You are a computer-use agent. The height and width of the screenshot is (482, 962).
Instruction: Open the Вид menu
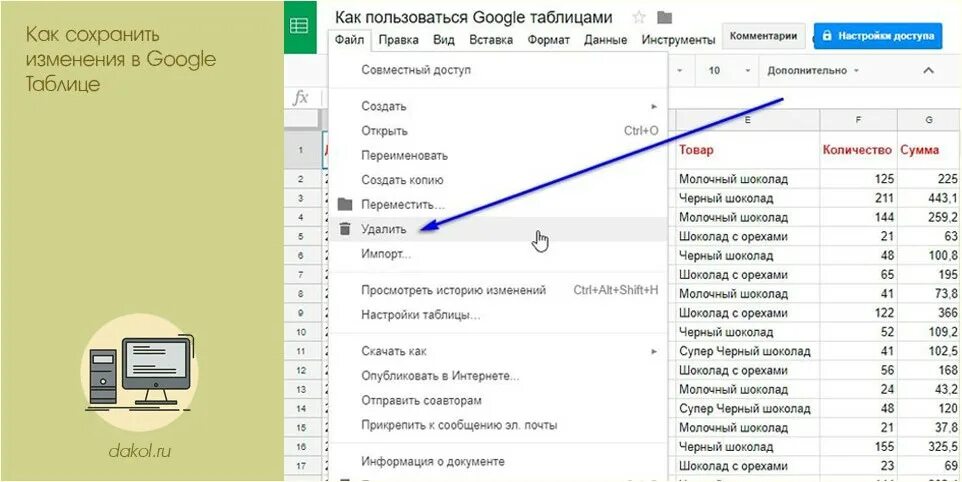[x=444, y=40]
